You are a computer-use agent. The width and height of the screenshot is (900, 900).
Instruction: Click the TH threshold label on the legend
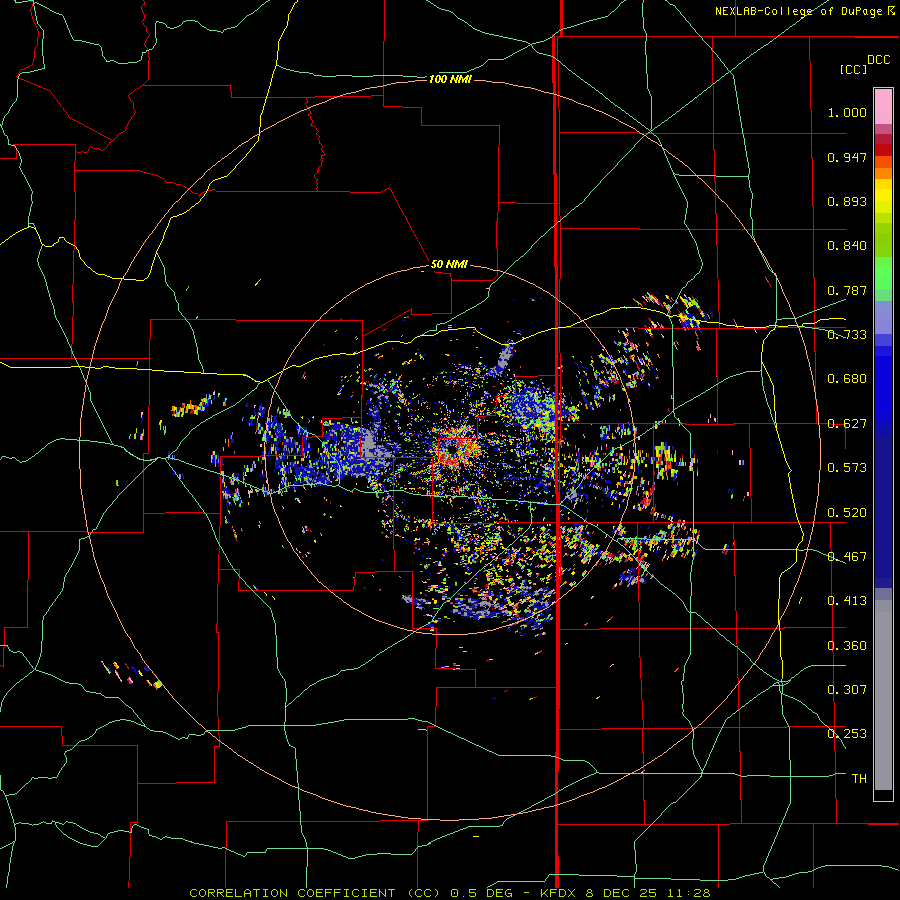tap(859, 778)
